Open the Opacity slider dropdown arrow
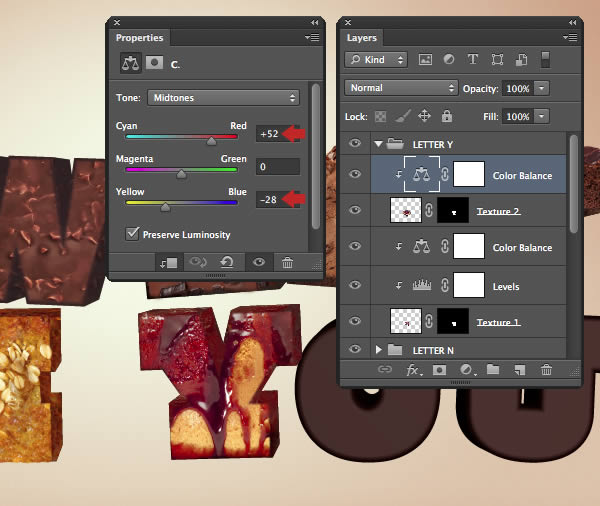 (x=541, y=88)
